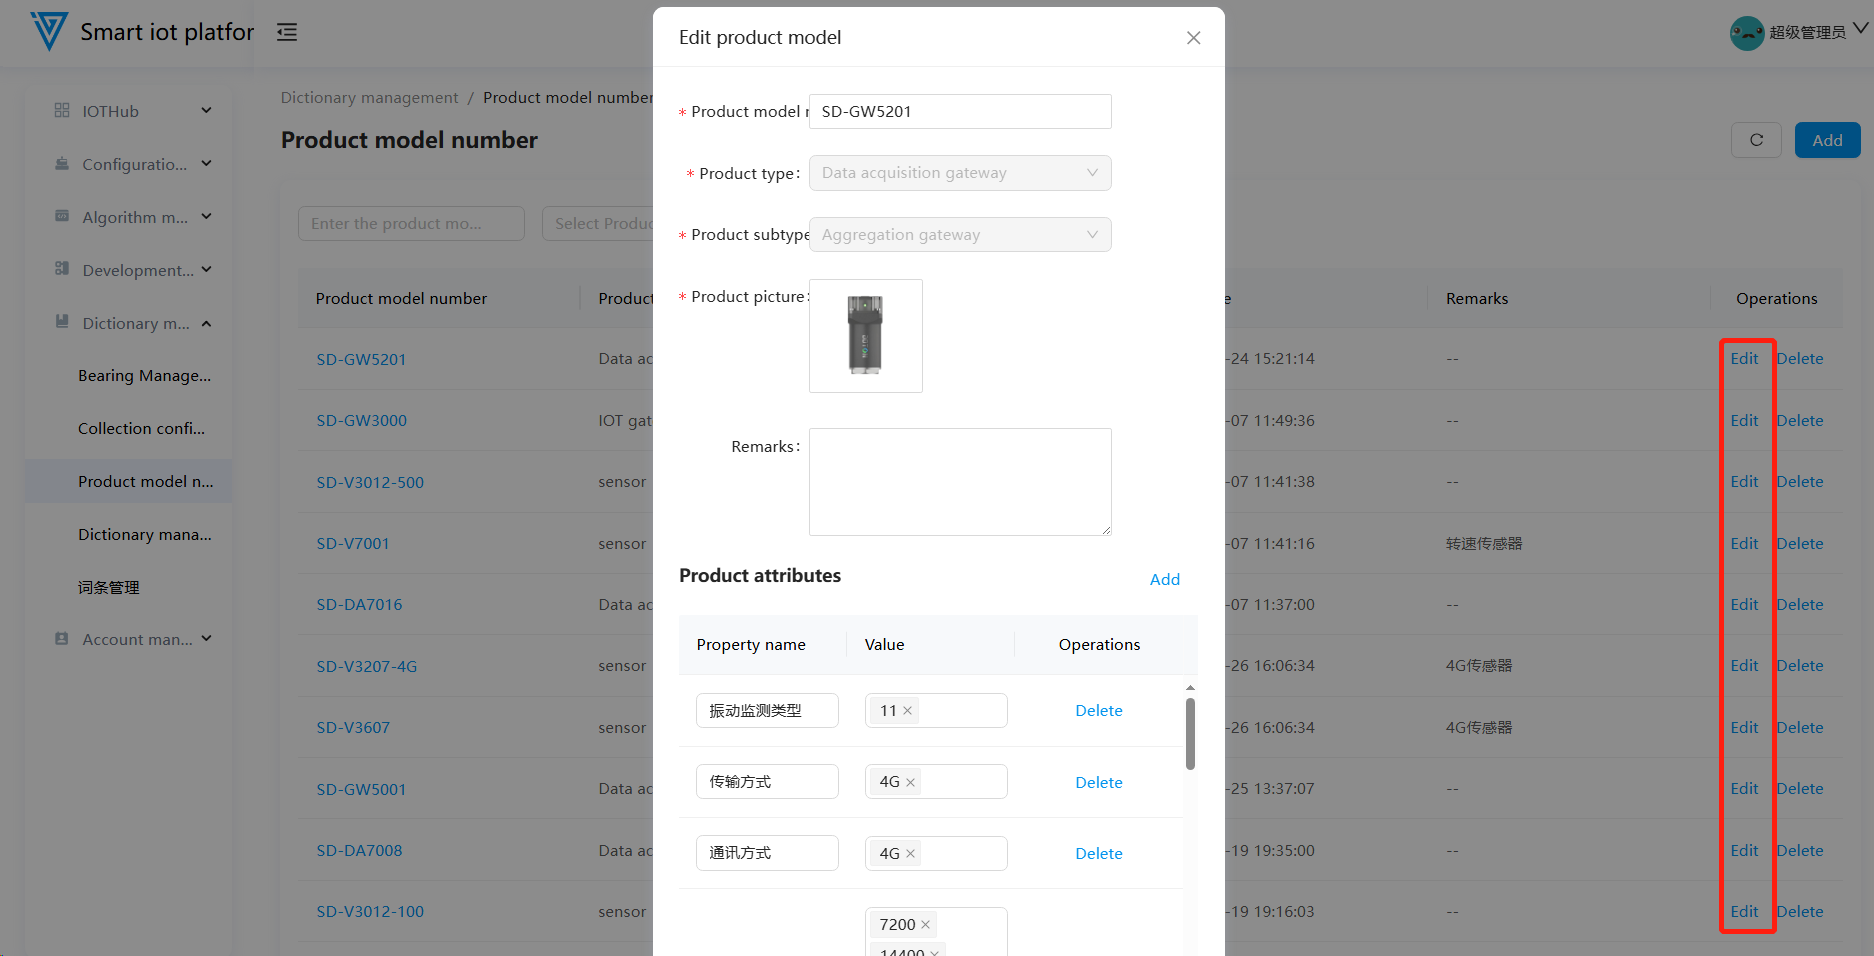The width and height of the screenshot is (1874, 956).
Task: Open the Bearing Management menu item
Action: coord(144,376)
